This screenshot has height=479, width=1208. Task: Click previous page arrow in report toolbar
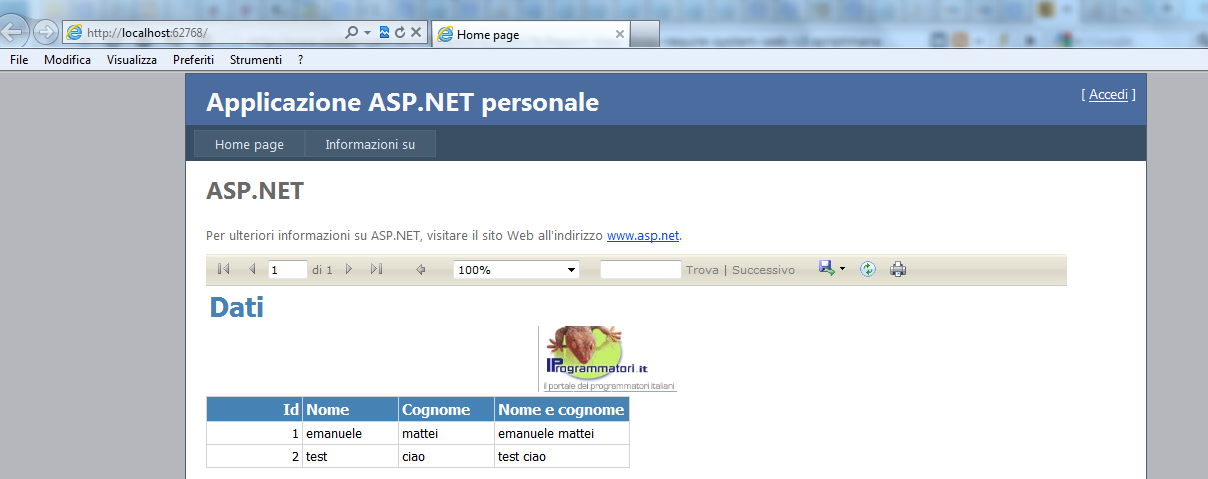tap(252, 269)
